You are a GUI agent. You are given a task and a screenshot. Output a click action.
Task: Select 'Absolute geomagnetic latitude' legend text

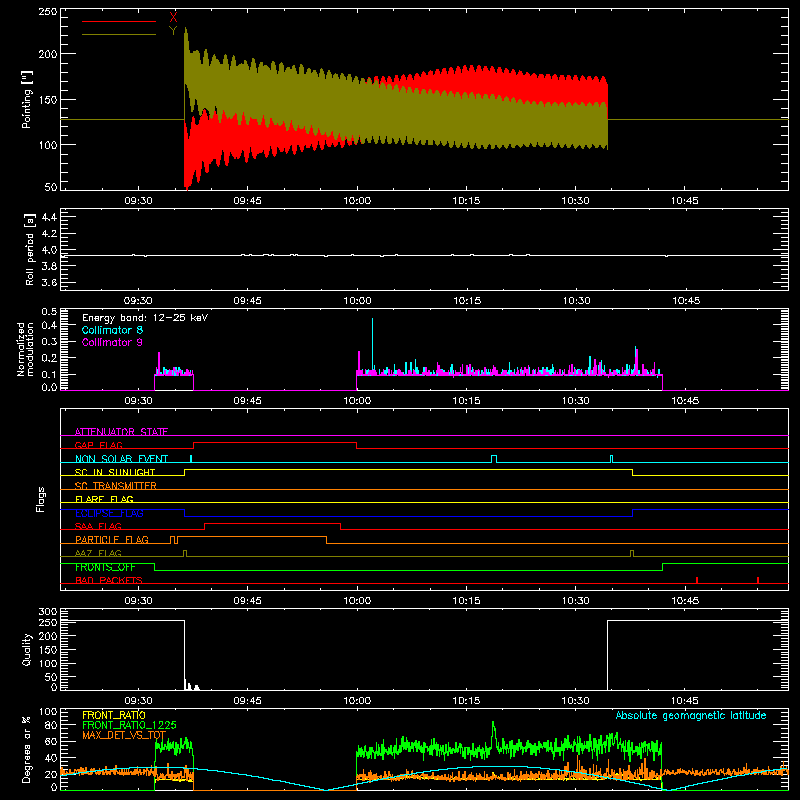[691, 715]
